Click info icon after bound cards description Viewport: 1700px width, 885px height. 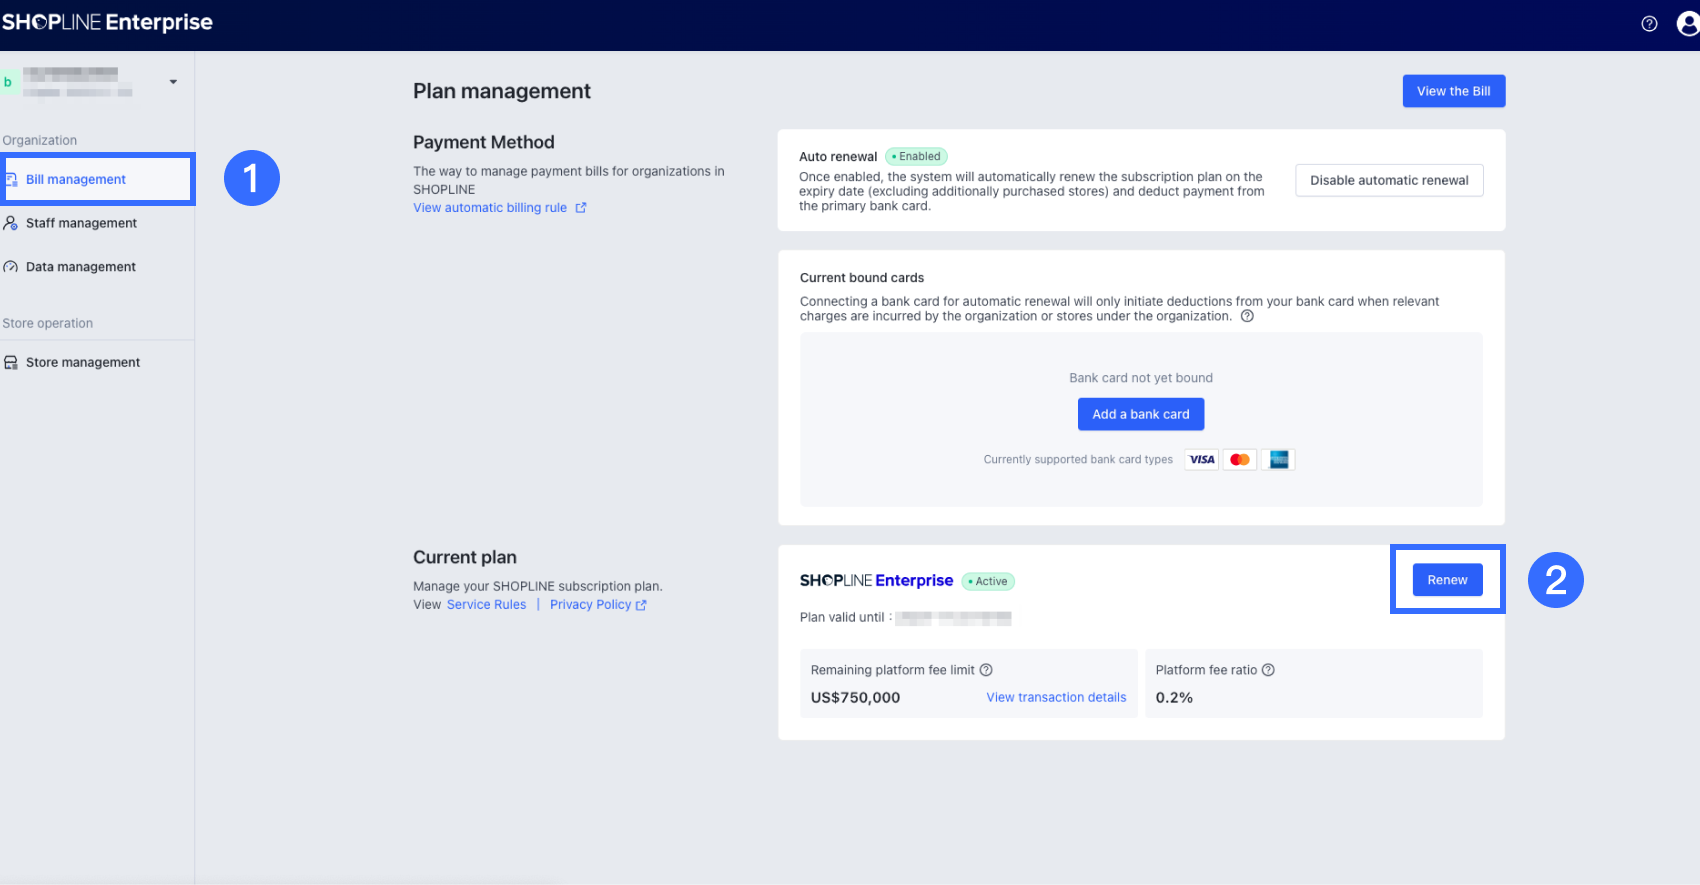[x=1247, y=316]
